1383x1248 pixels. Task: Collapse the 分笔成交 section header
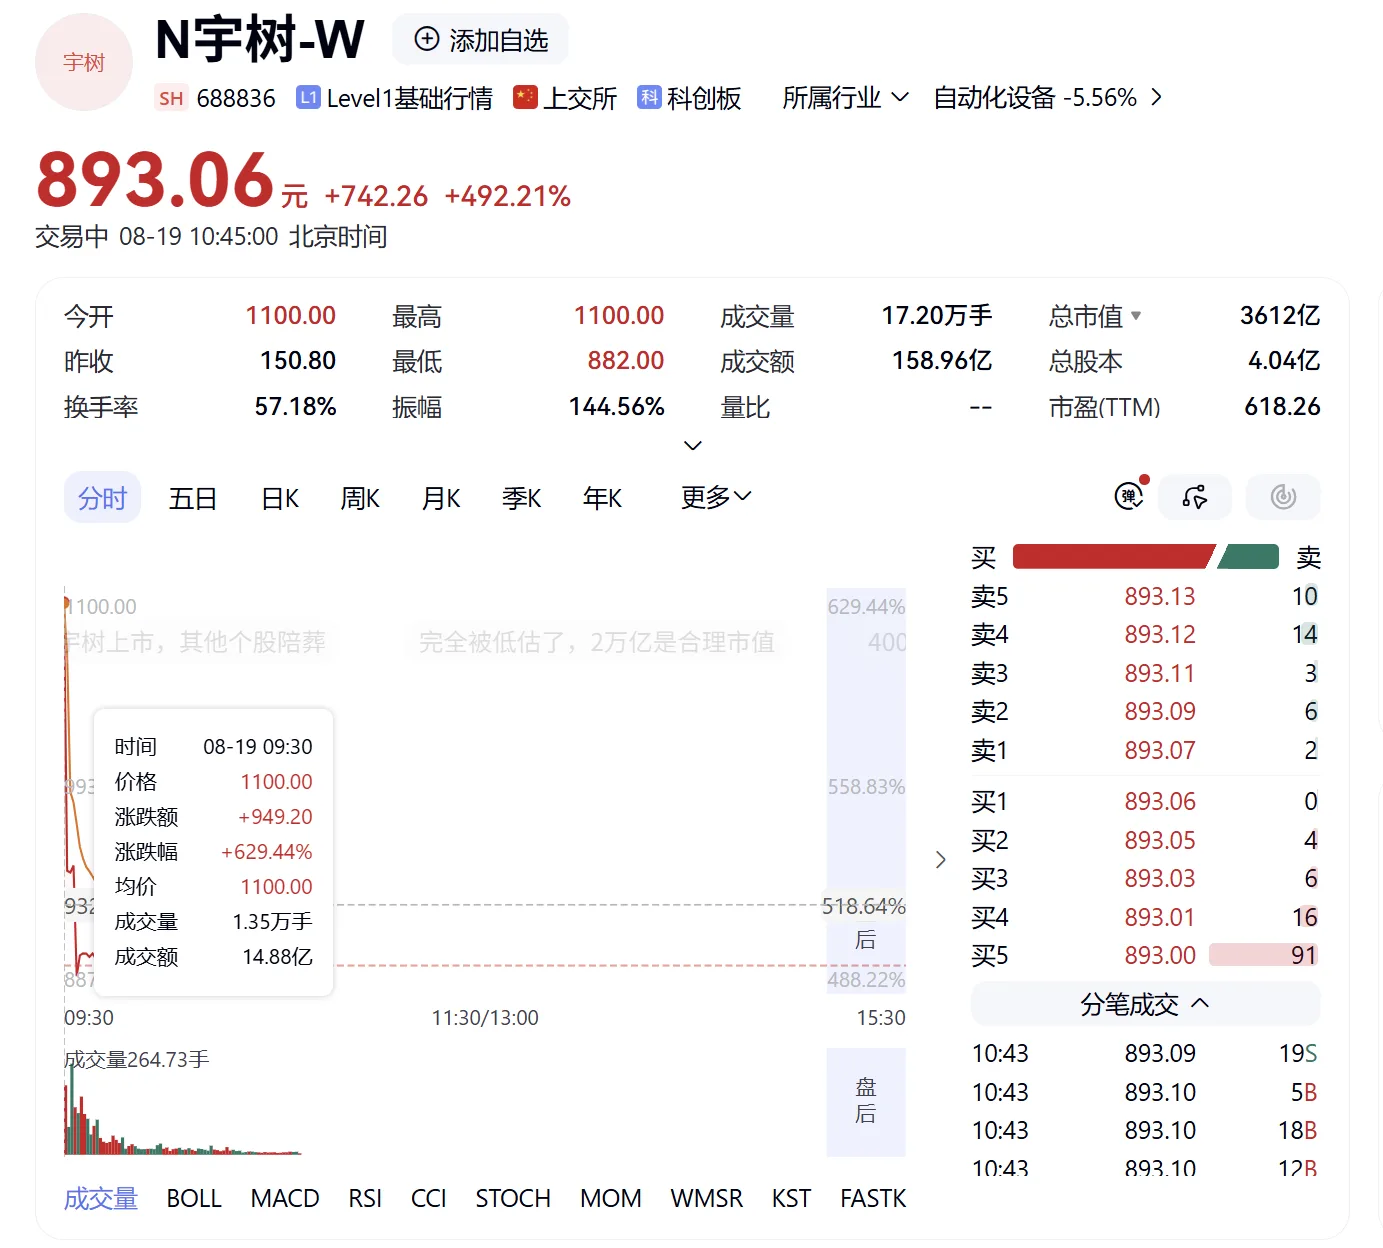[x=1145, y=1004]
